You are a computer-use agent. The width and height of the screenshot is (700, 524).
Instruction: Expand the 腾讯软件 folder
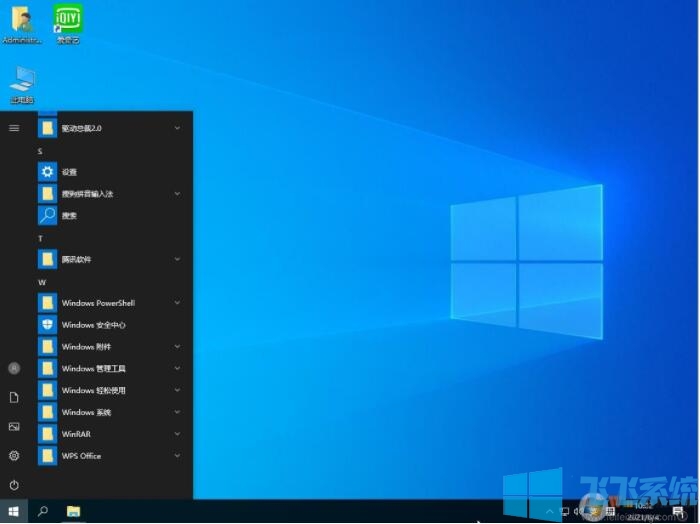click(110, 259)
